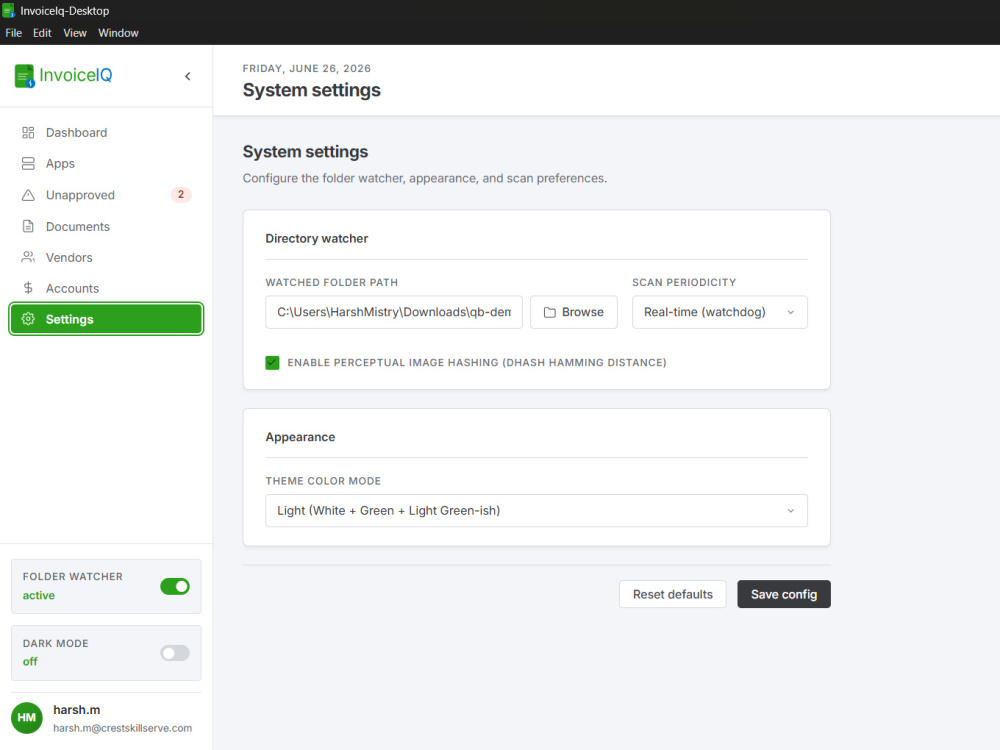The image size is (1000, 750).
Task: Click the Enable Perceptual Image Hashing label
Action: pyautogui.click(x=477, y=363)
